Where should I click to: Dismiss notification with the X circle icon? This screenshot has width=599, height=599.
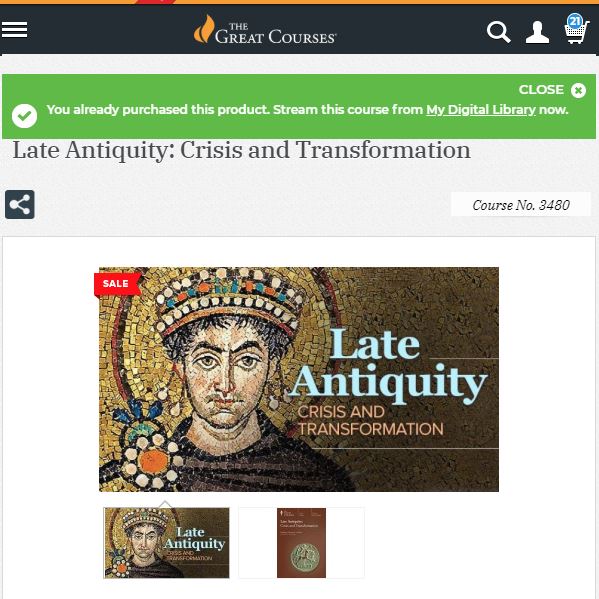pyautogui.click(x=578, y=91)
